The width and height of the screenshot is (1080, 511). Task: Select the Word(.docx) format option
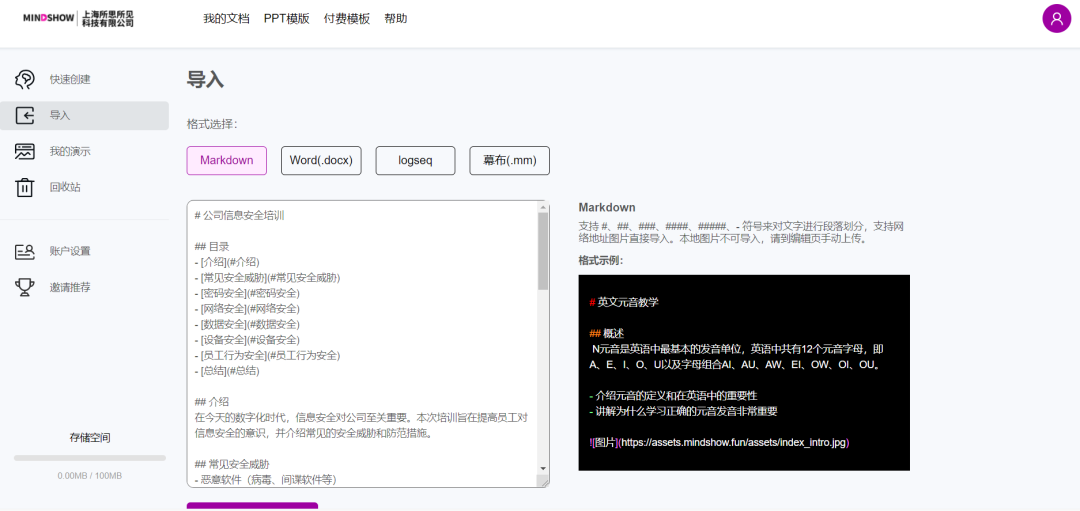tap(321, 160)
